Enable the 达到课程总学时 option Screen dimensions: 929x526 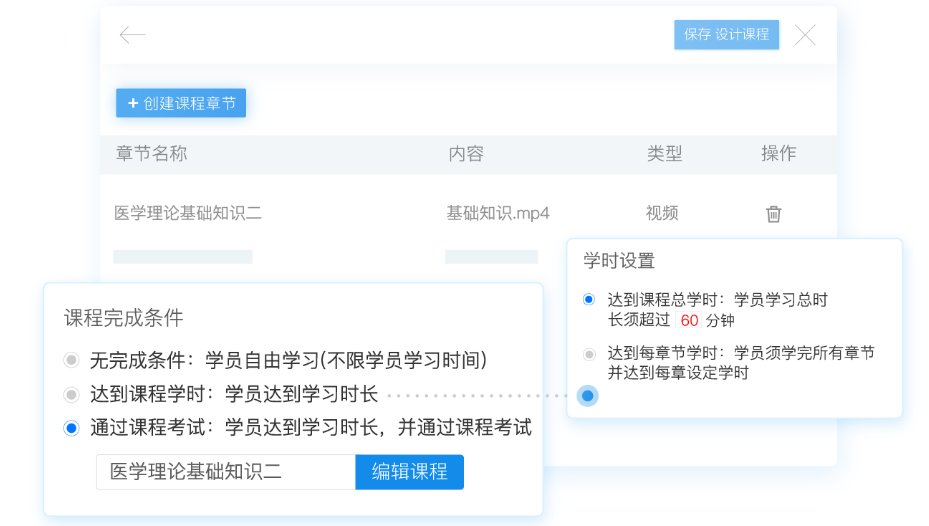589,299
